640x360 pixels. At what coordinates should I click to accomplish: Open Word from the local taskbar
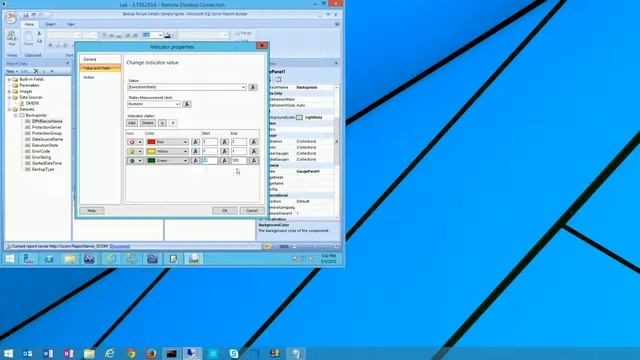point(48,353)
